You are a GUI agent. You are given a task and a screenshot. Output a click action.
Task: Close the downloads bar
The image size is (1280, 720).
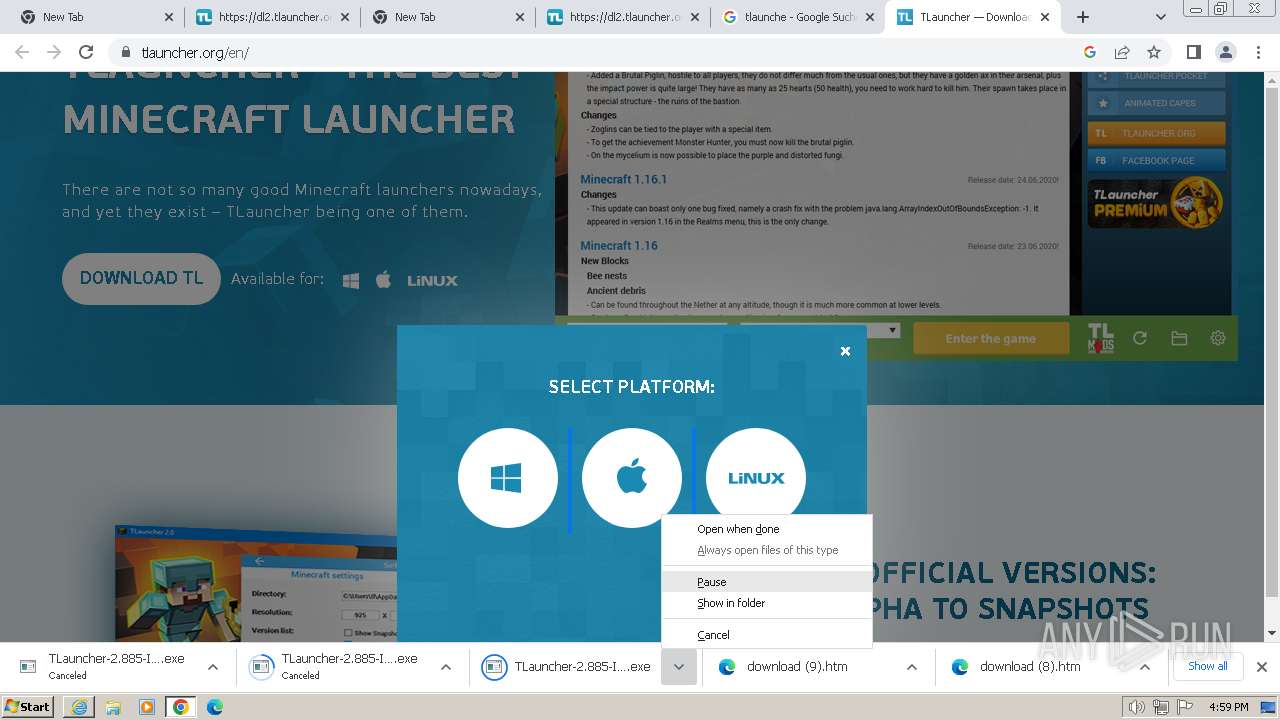point(1262,667)
